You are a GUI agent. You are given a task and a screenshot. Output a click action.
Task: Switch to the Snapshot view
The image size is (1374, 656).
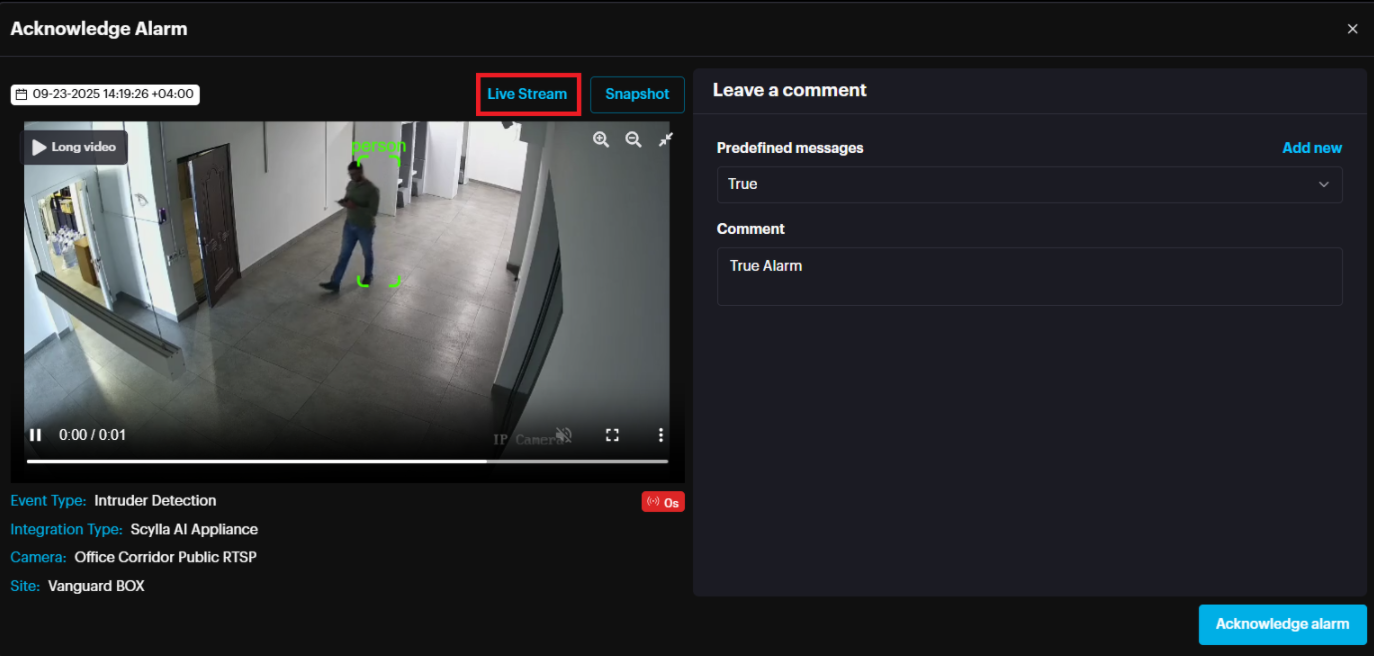[x=637, y=94]
